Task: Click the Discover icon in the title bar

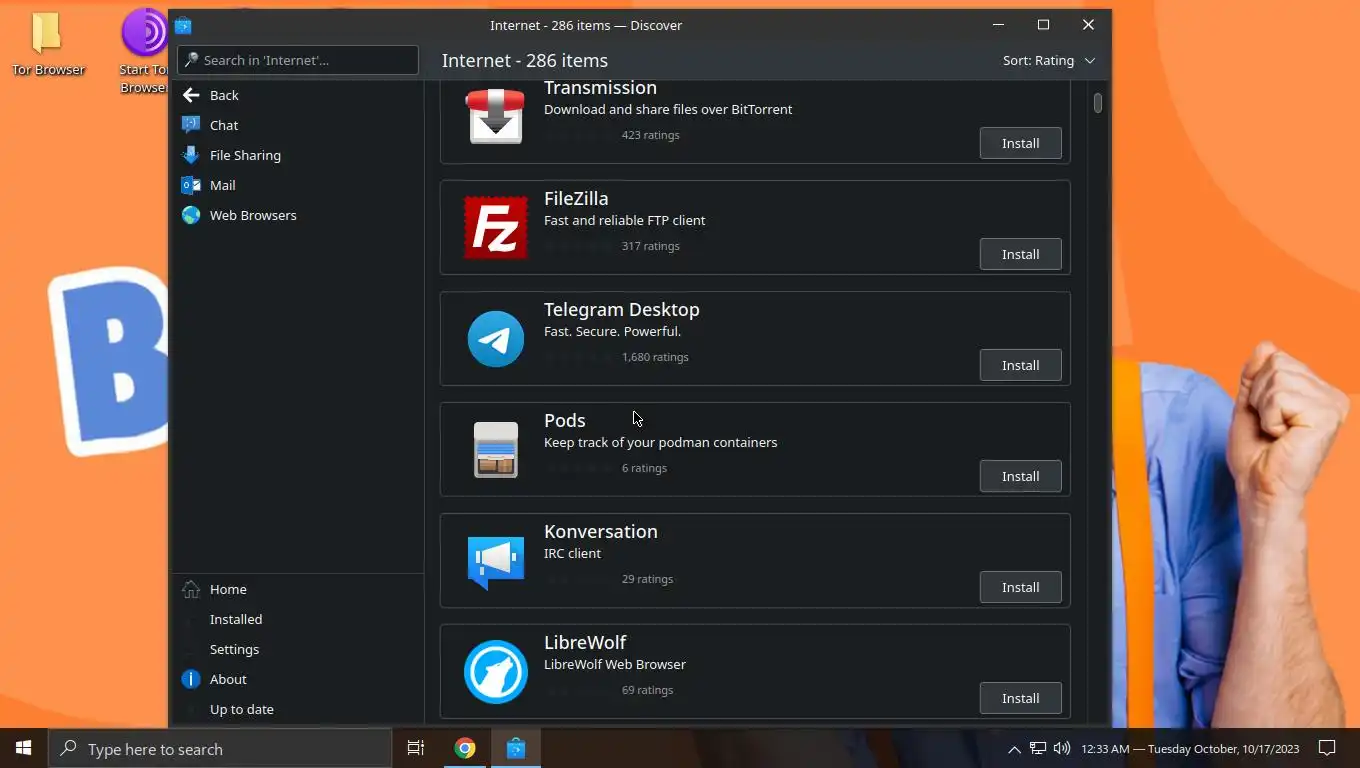Action: pyautogui.click(x=183, y=25)
